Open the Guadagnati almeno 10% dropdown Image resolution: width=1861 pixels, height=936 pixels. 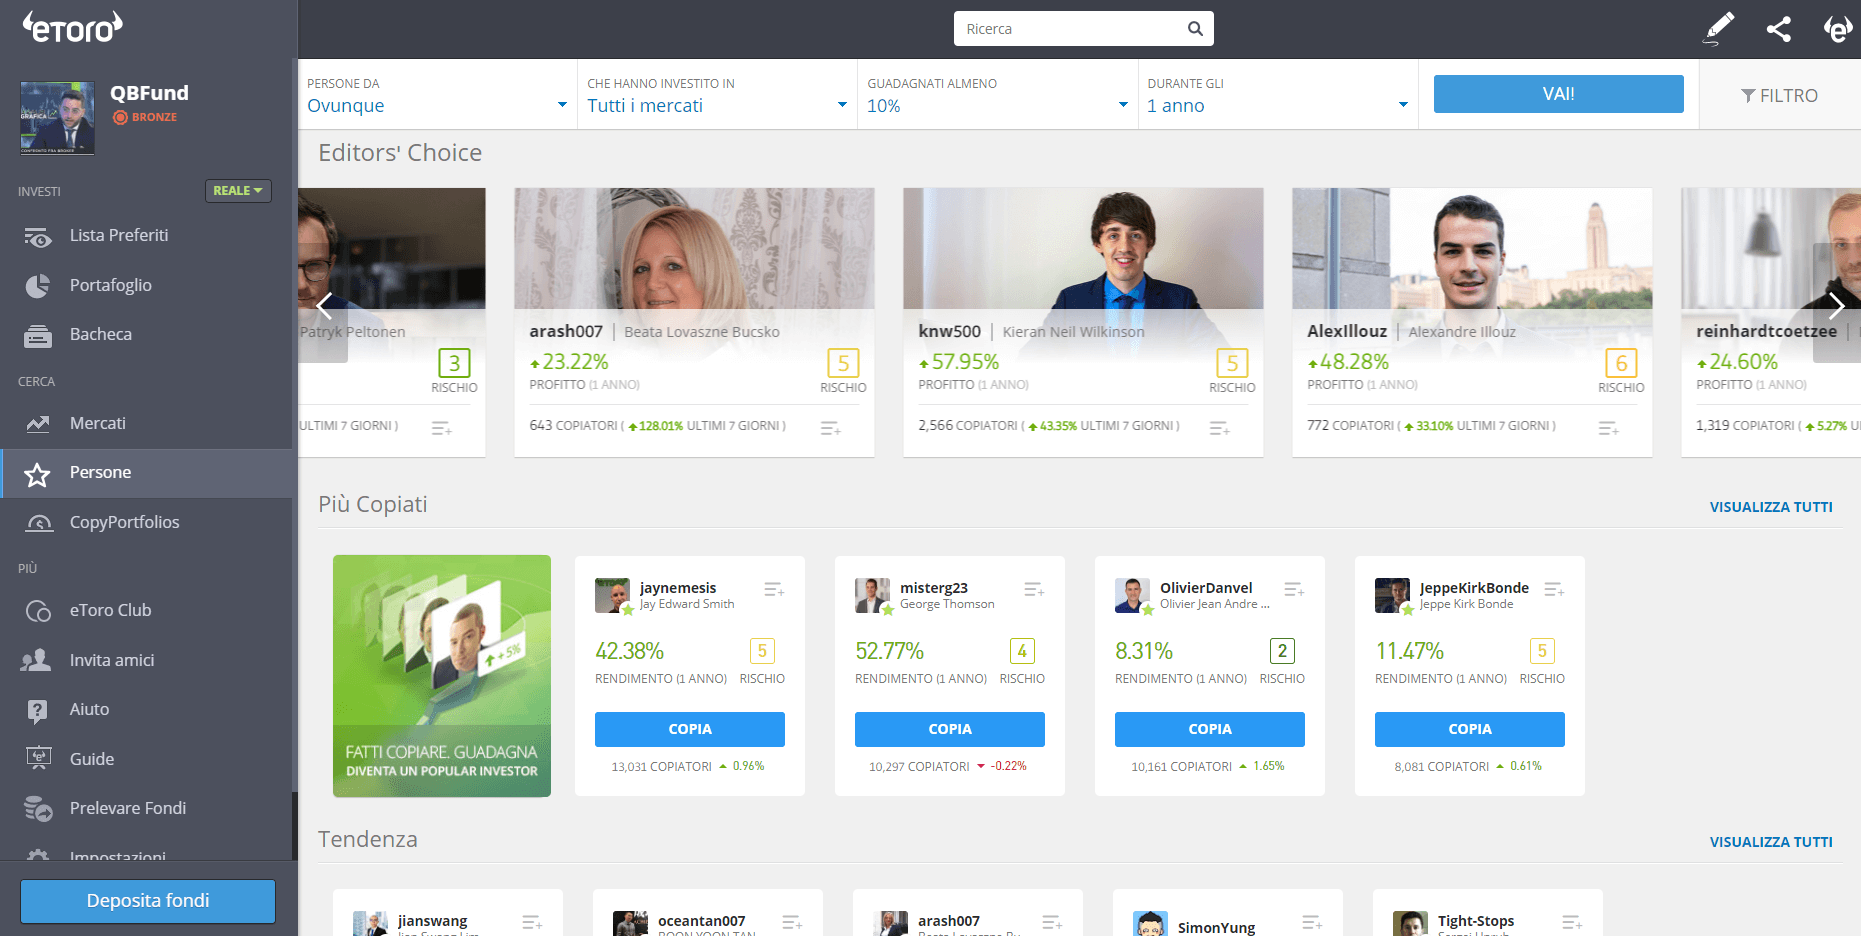[x=997, y=95]
